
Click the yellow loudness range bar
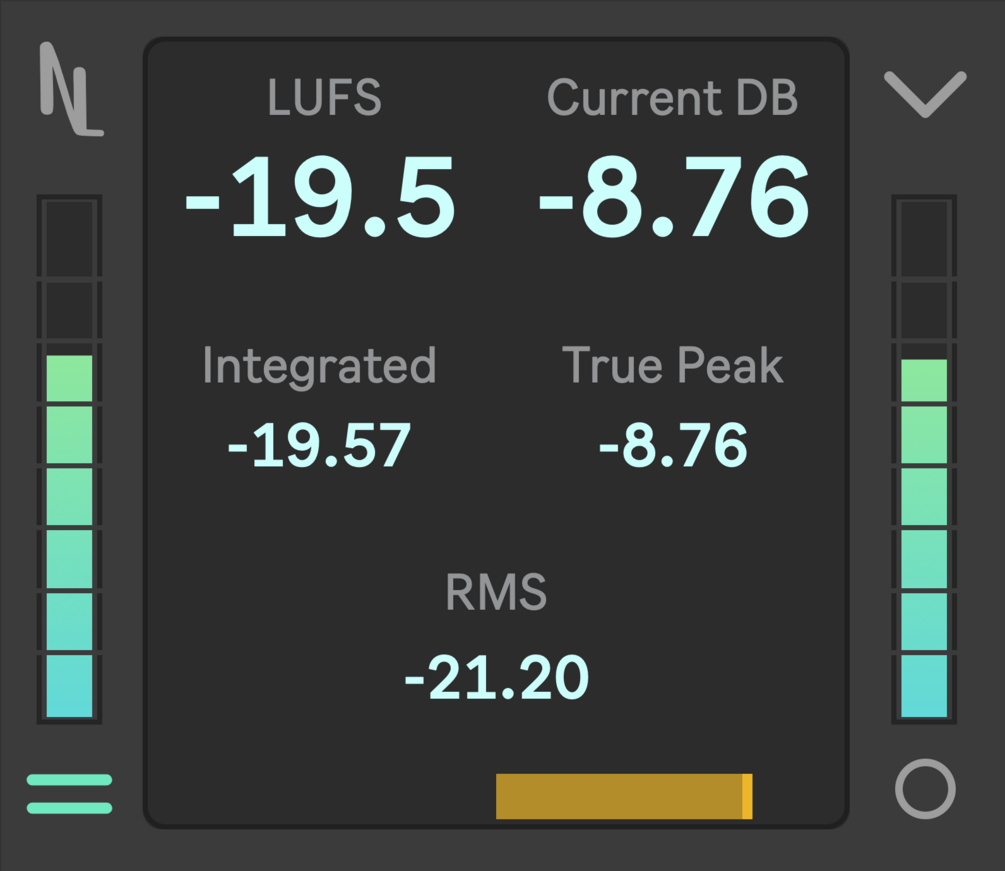point(620,796)
